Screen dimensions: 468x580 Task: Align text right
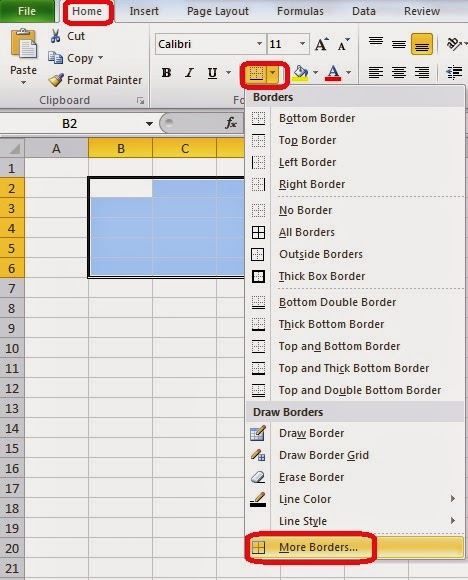point(422,72)
